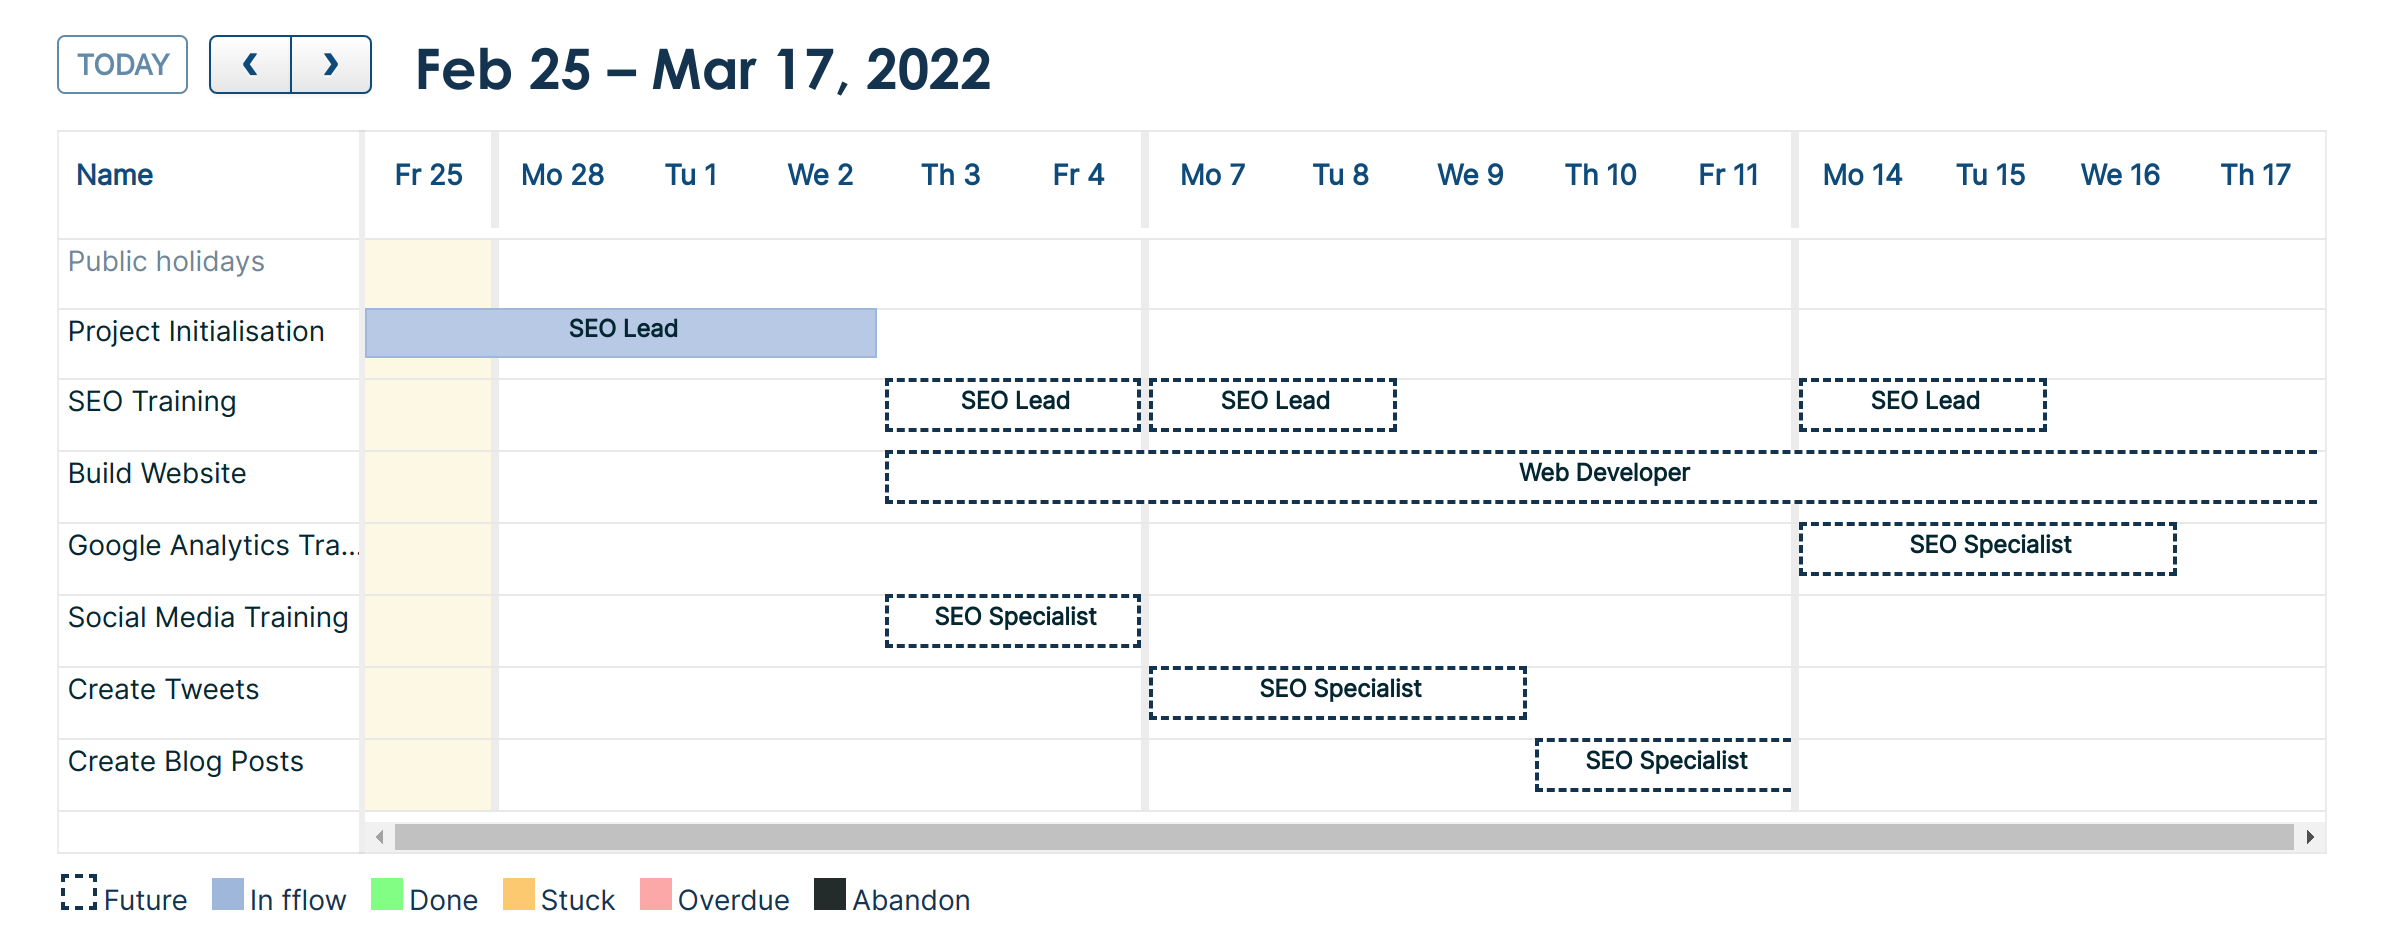Click the TODAY button
This screenshot has height=942, width=2386.
[123, 65]
